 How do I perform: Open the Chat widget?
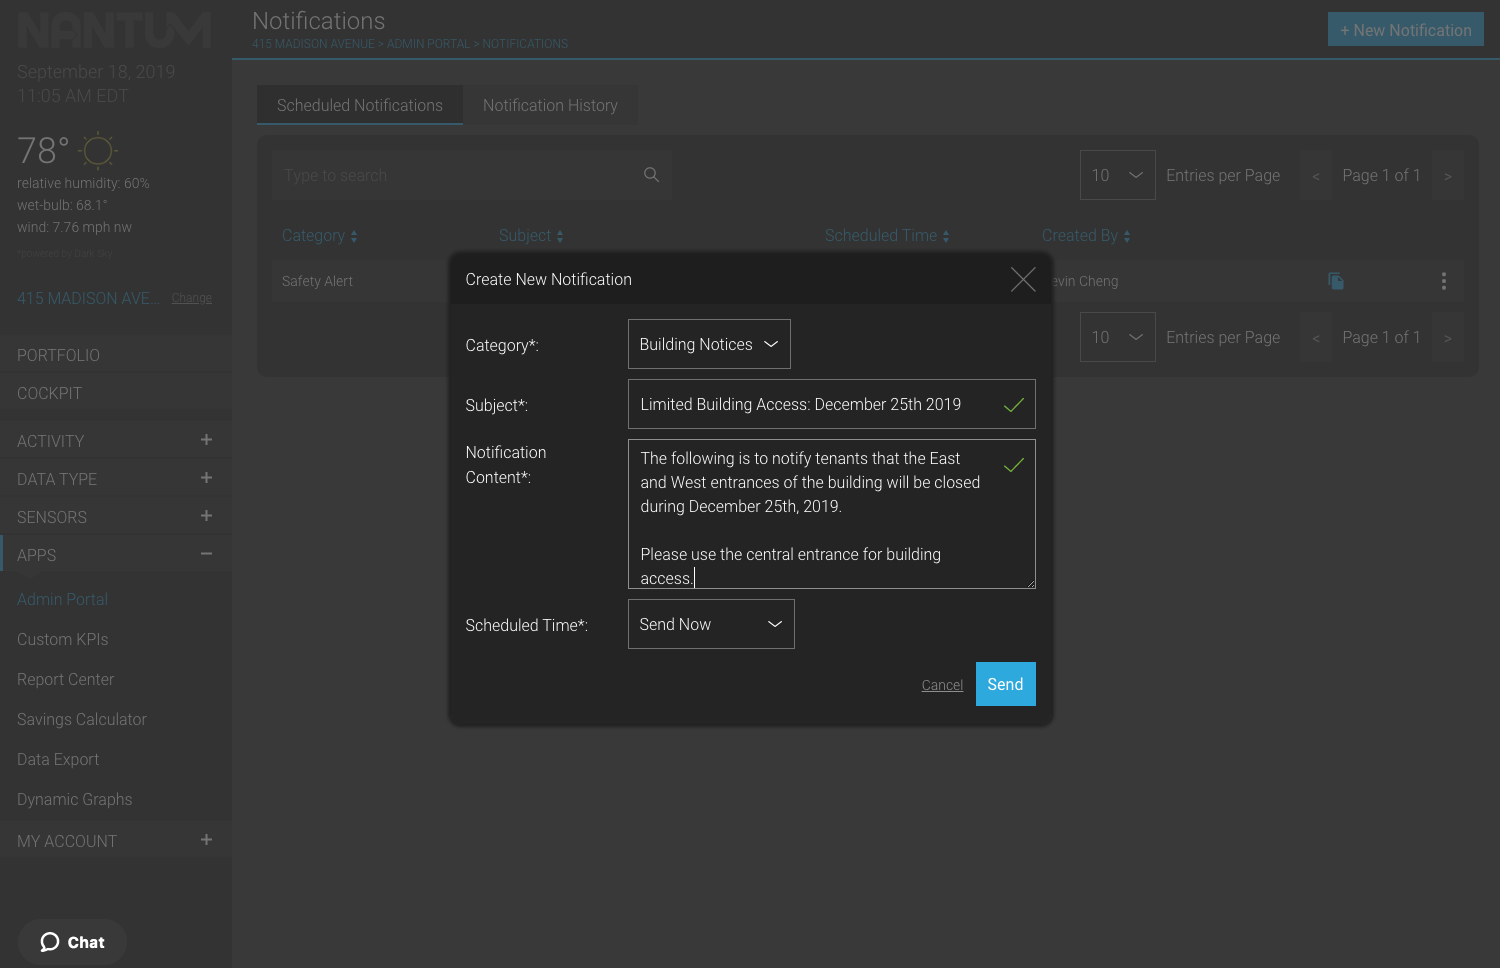pyautogui.click(x=72, y=942)
